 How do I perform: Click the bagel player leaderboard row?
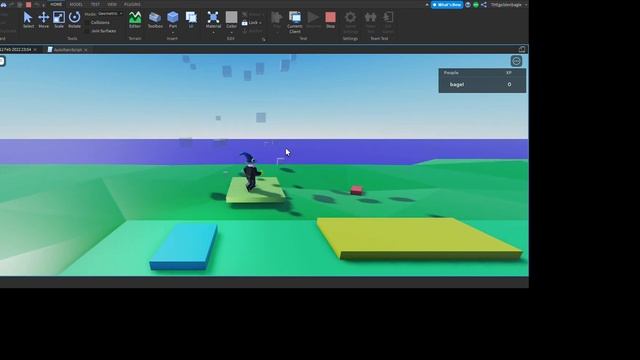coord(482,84)
